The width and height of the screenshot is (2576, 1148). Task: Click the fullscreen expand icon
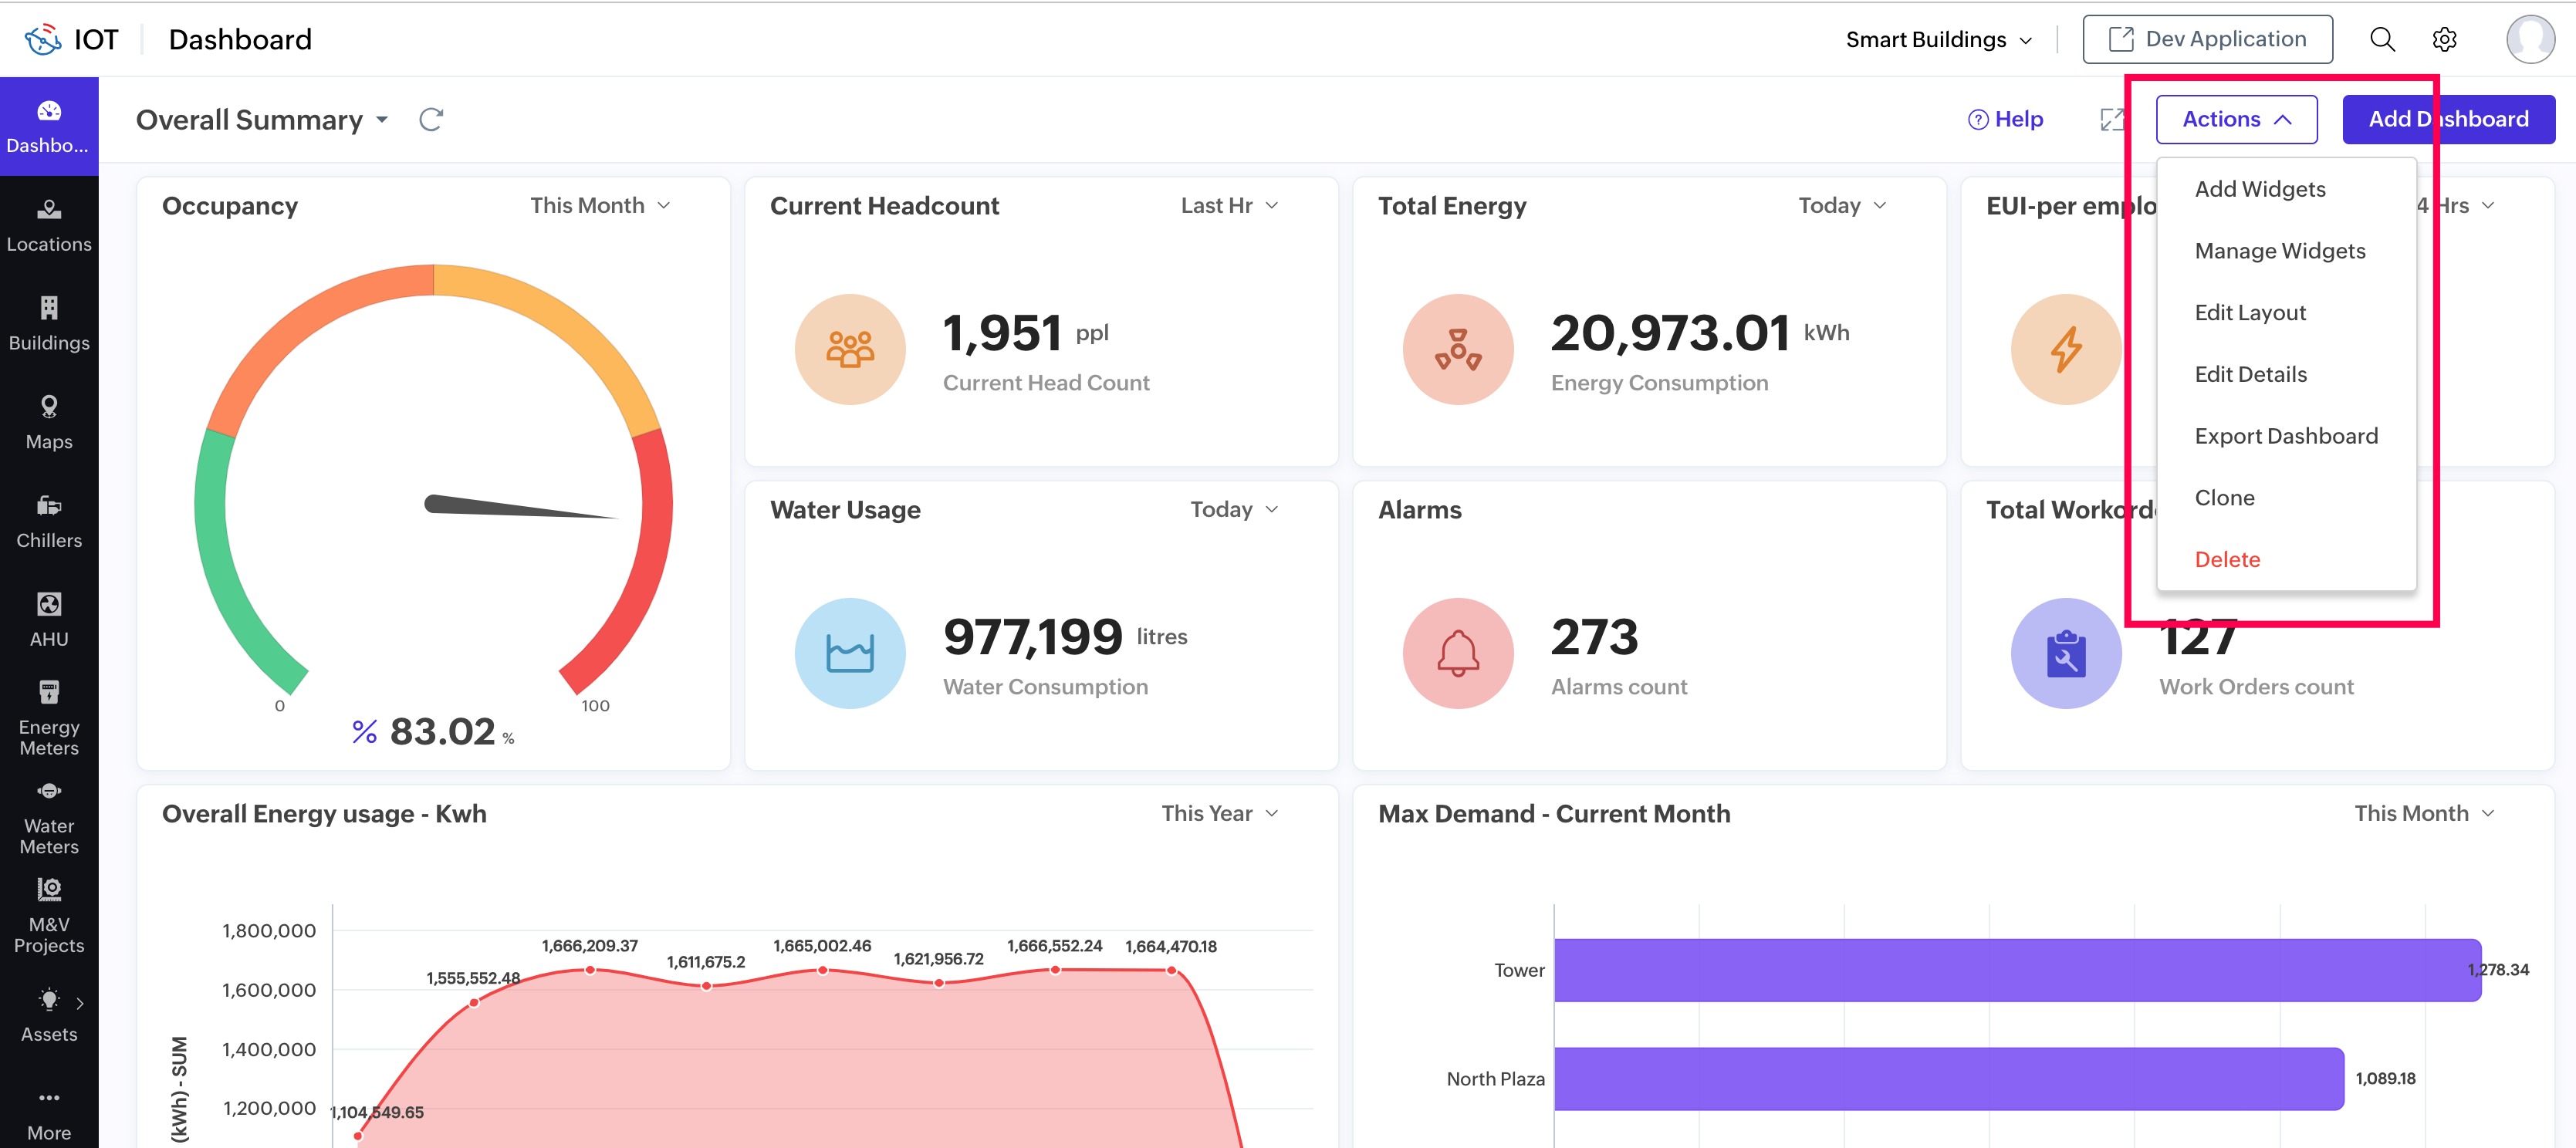pos(2111,120)
